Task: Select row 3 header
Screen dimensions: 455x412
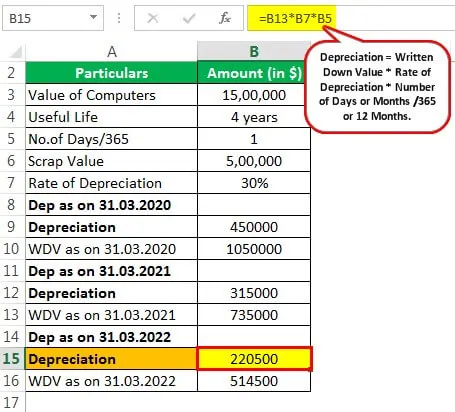Action: 12,95
